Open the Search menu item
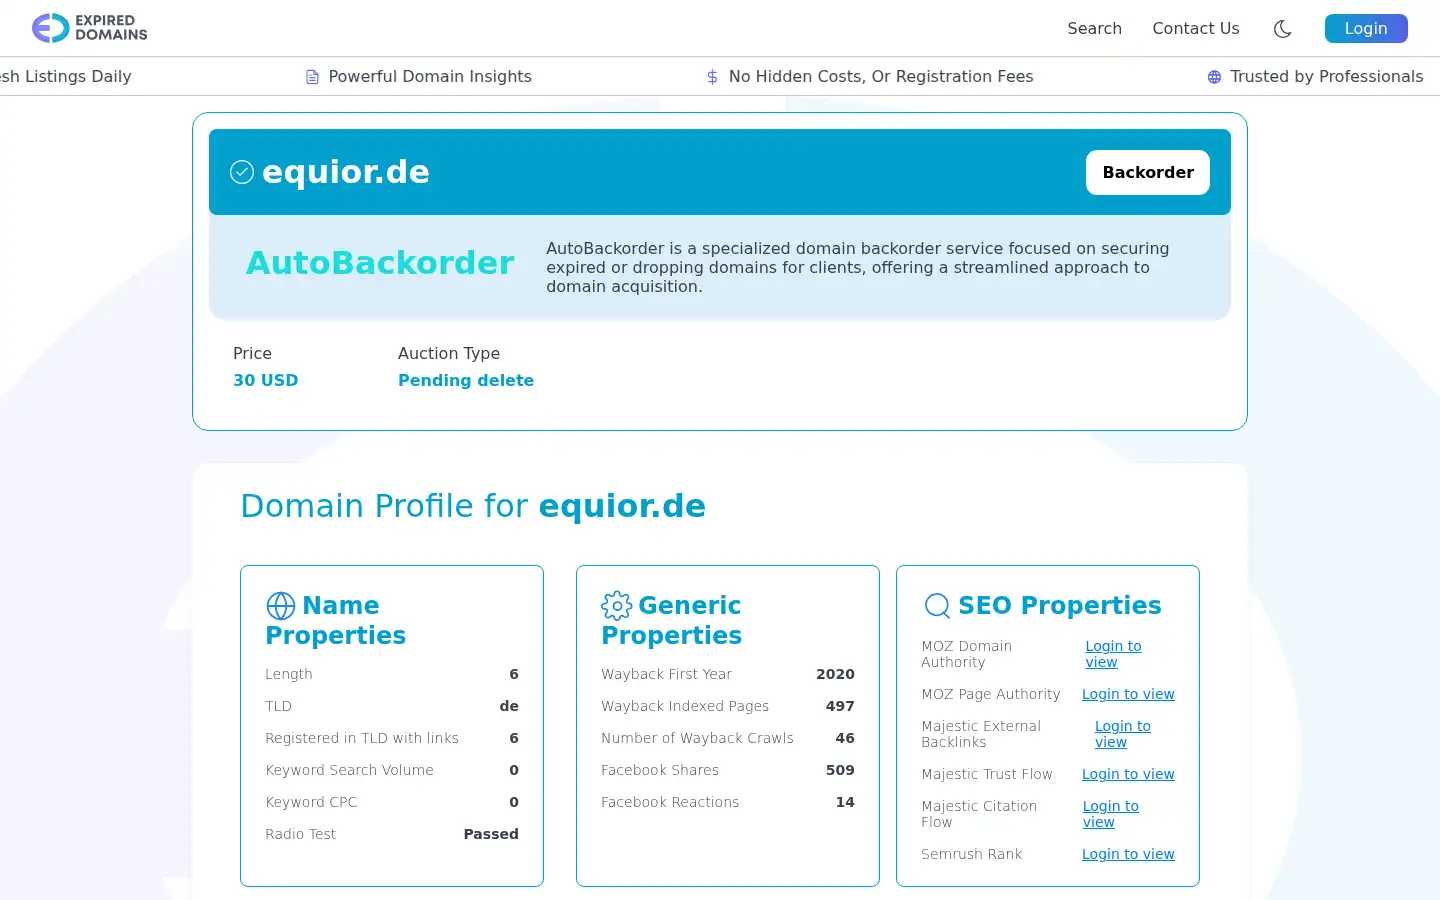1440x900 pixels. pyautogui.click(x=1094, y=28)
